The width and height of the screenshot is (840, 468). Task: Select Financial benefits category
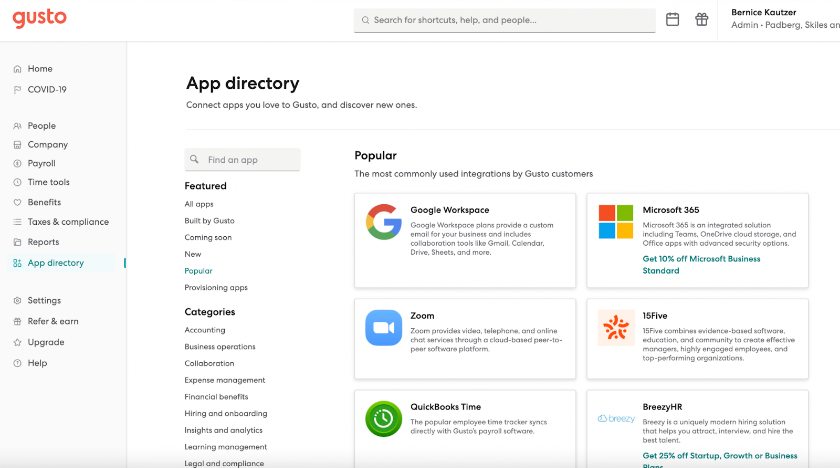[x=216, y=397]
